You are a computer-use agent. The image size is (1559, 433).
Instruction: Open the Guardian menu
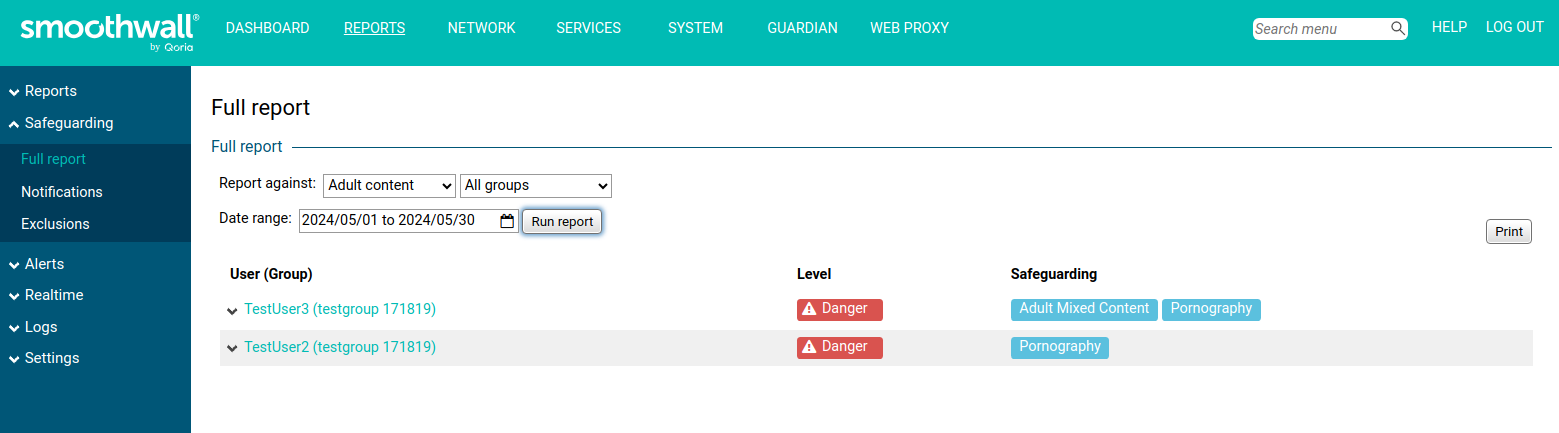click(802, 28)
